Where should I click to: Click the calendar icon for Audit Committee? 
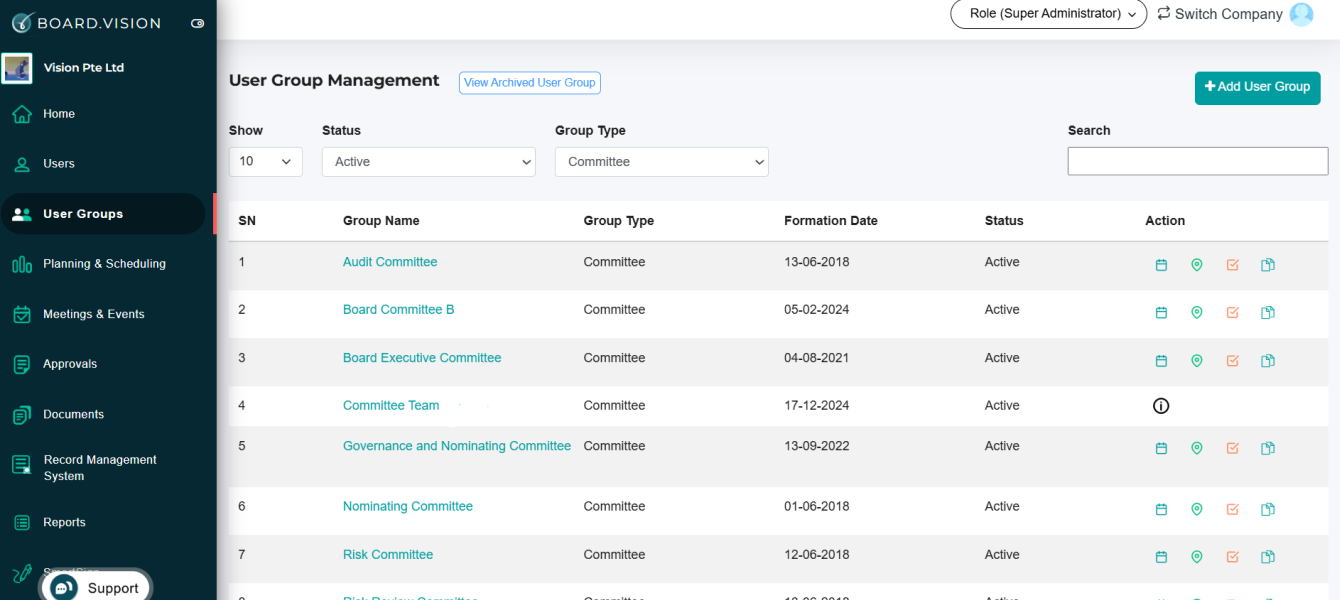click(x=1161, y=265)
